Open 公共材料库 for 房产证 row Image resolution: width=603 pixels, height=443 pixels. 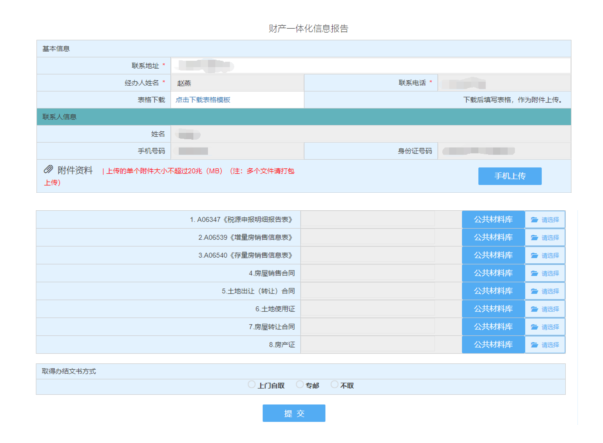pyautogui.click(x=492, y=345)
